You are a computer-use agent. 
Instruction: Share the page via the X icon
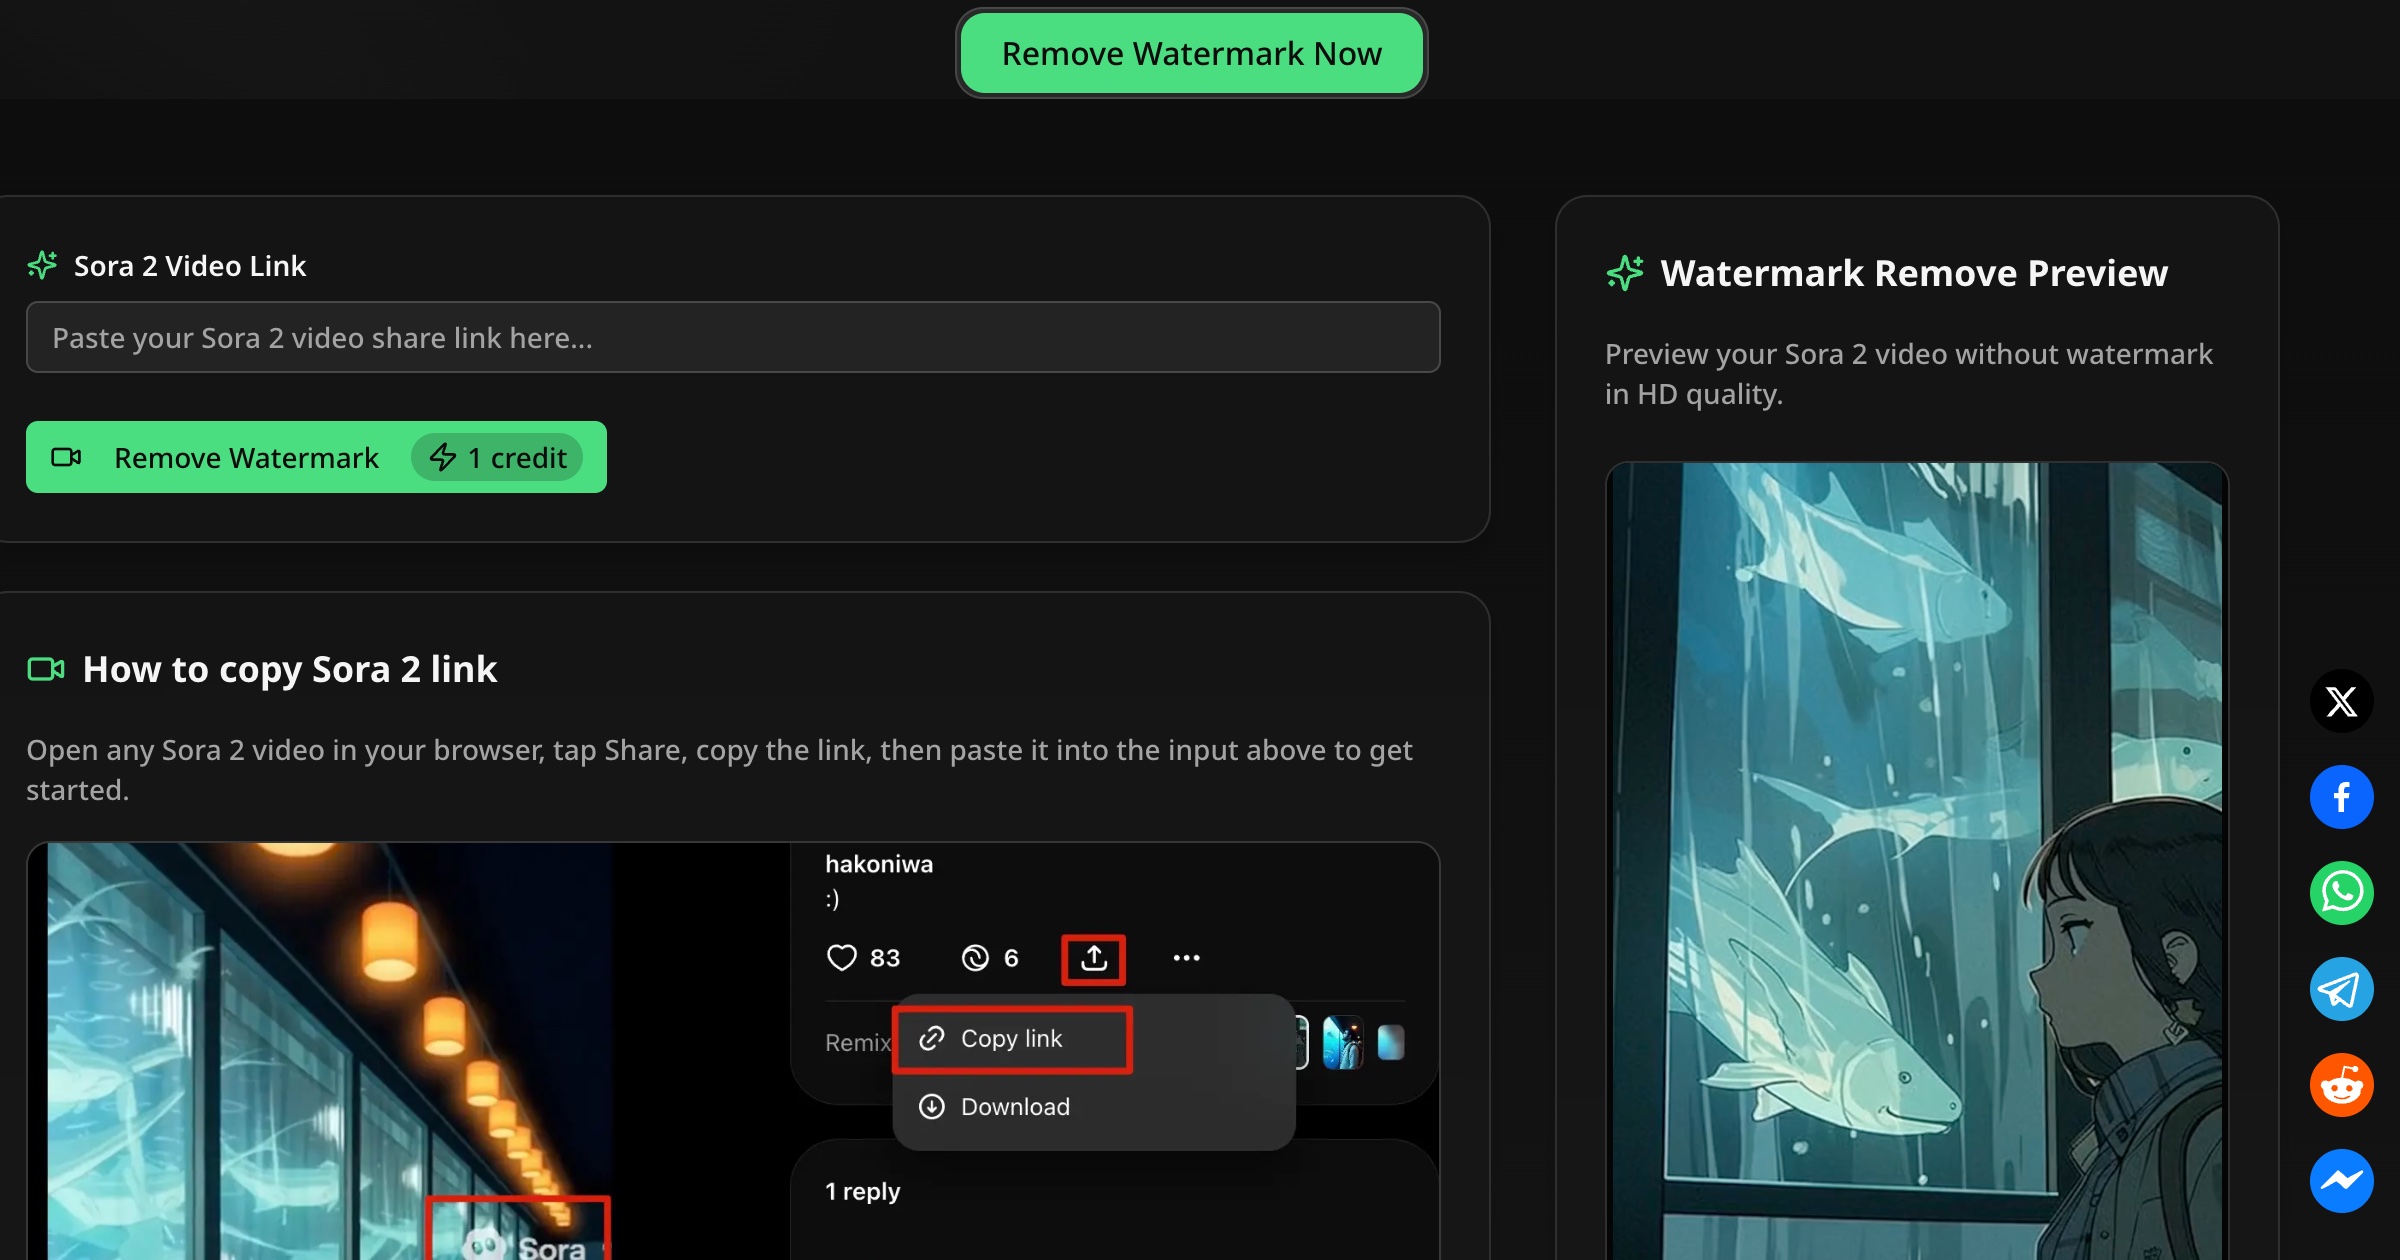2341,701
